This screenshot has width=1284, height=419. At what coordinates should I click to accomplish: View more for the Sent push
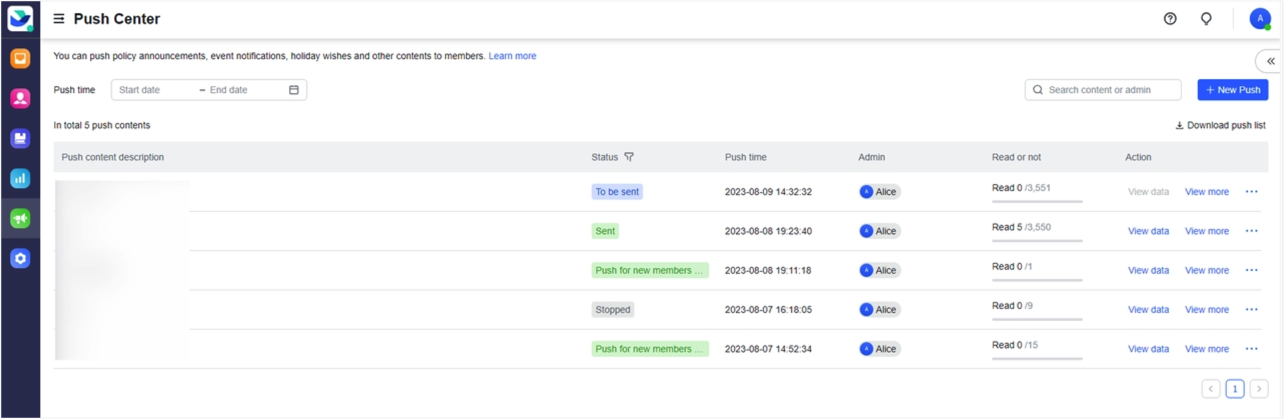(x=1207, y=231)
